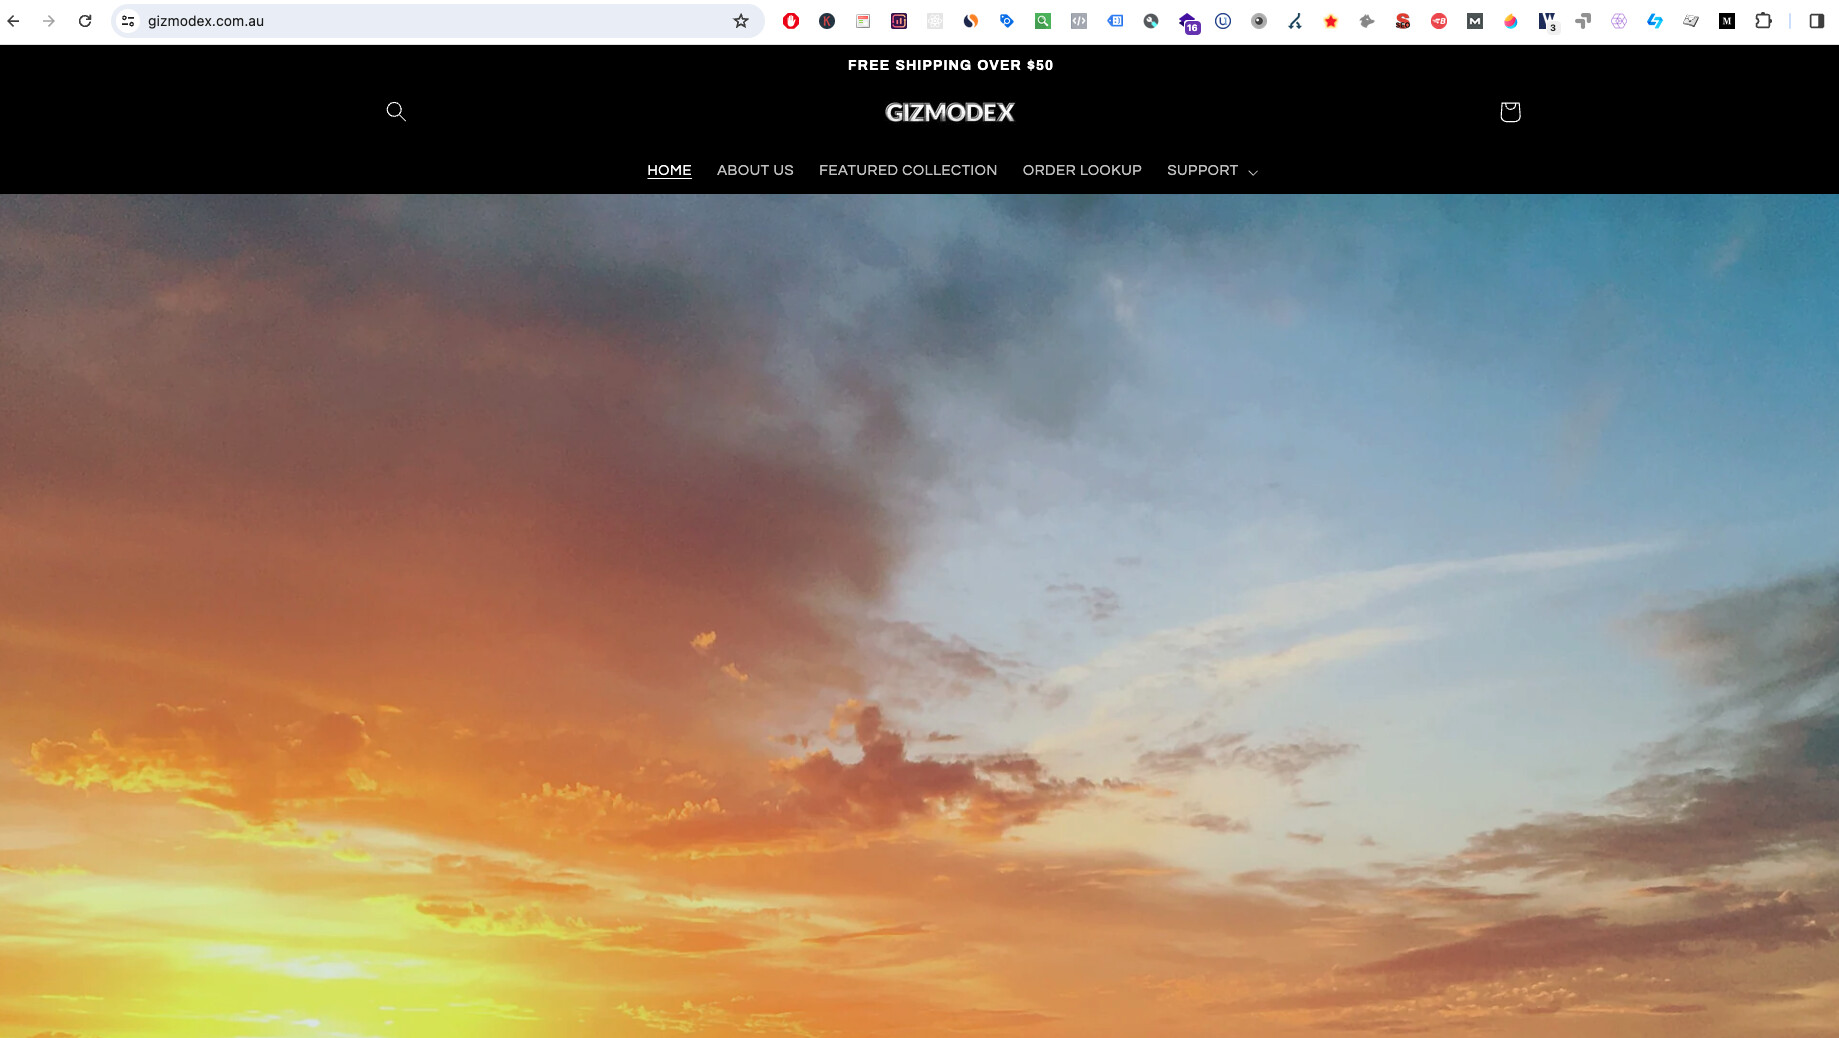Viewport: 1839px width, 1038px height.
Task: Bookmark this page with the star
Action: (x=741, y=21)
